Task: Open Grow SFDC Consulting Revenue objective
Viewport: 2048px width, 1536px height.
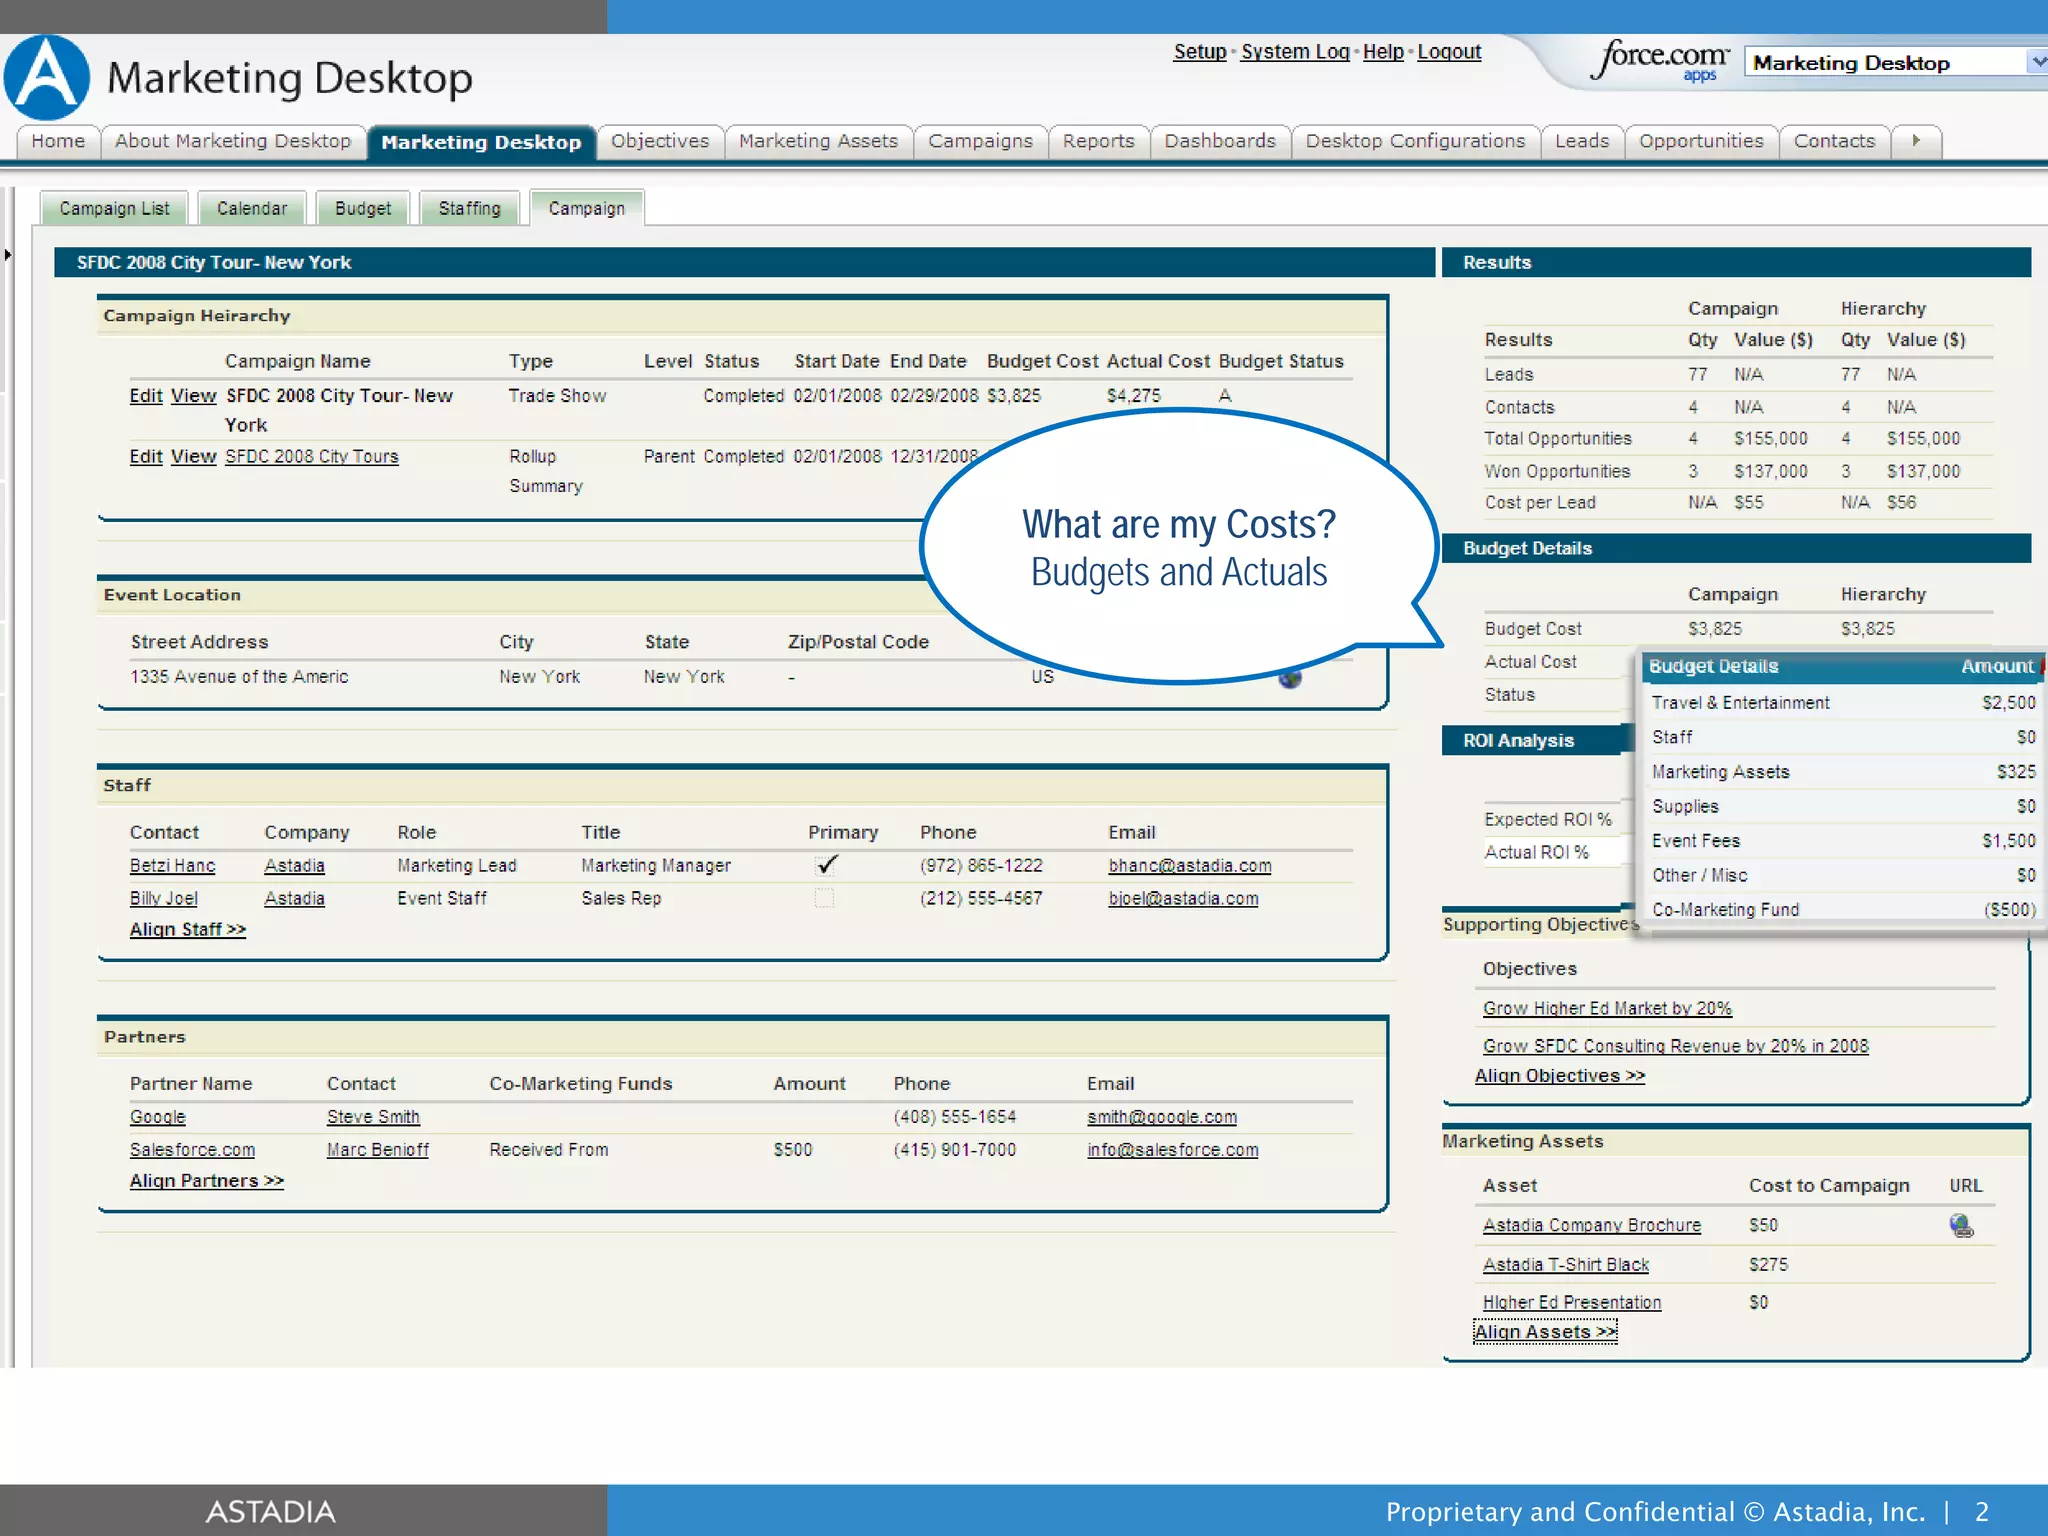Action: coord(1676,1046)
